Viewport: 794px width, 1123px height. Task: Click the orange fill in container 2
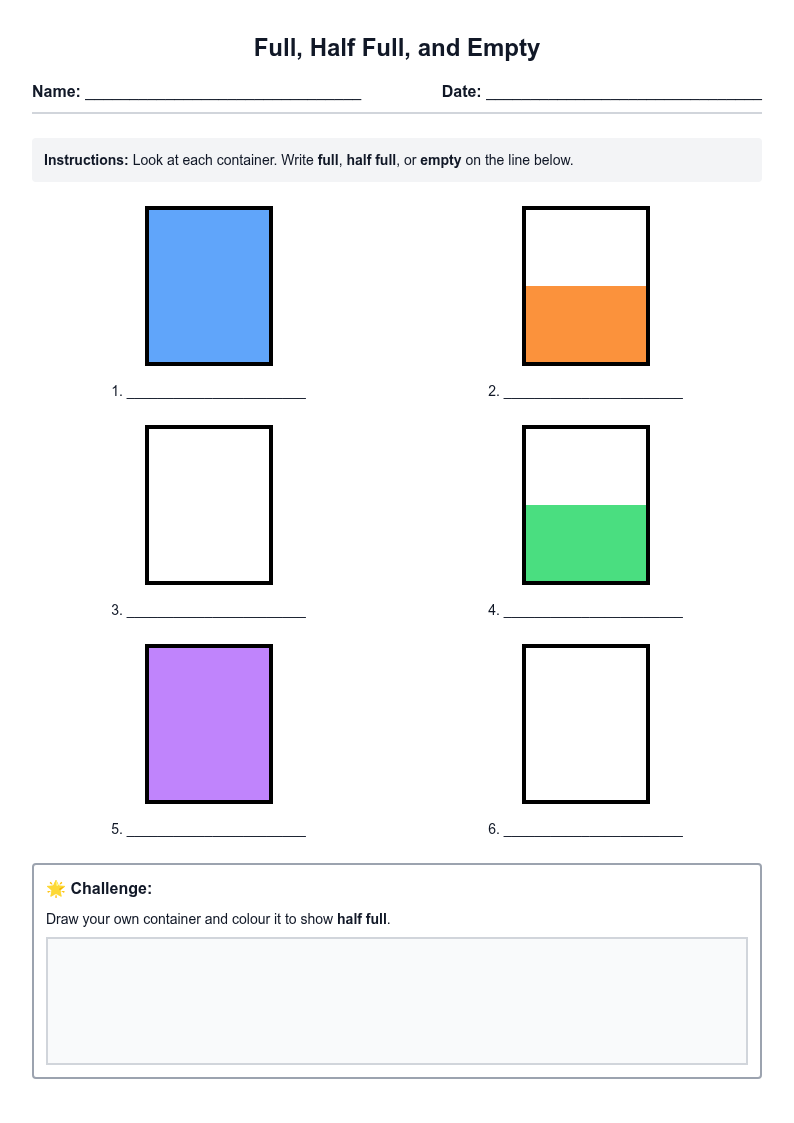click(x=586, y=324)
